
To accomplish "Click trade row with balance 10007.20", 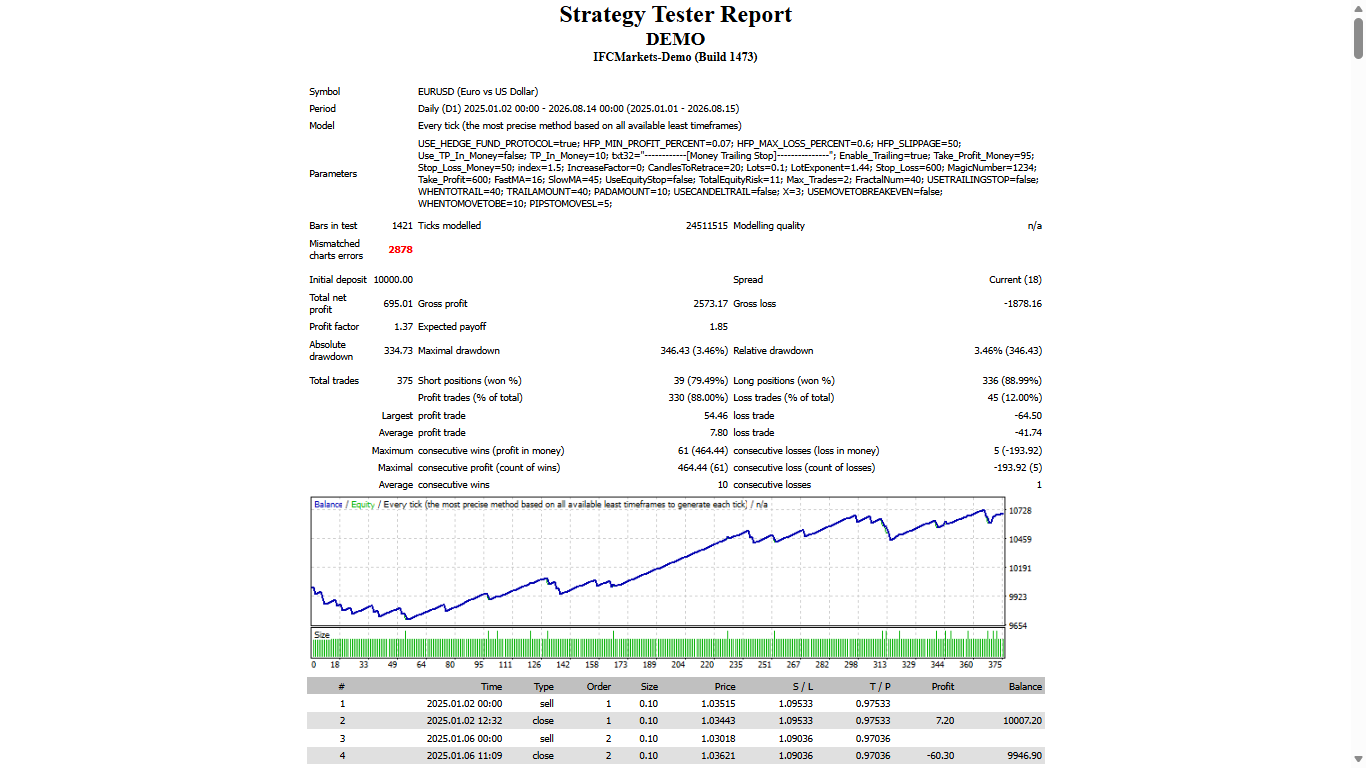I will point(675,720).
